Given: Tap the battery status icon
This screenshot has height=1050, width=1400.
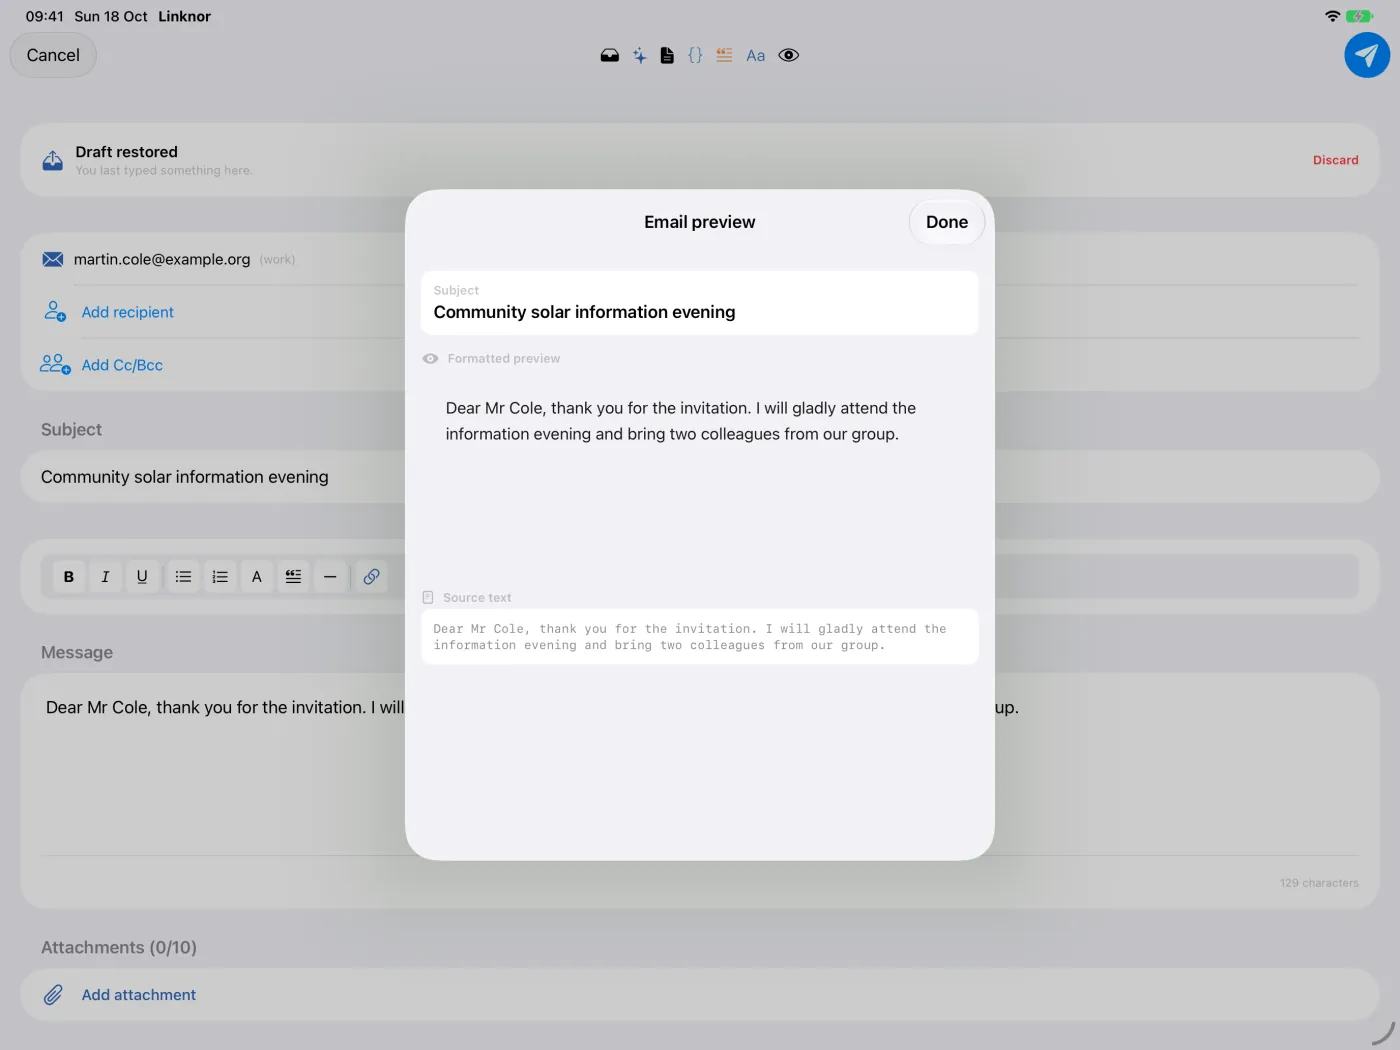Looking at the screenshot, I should 1359,16.
